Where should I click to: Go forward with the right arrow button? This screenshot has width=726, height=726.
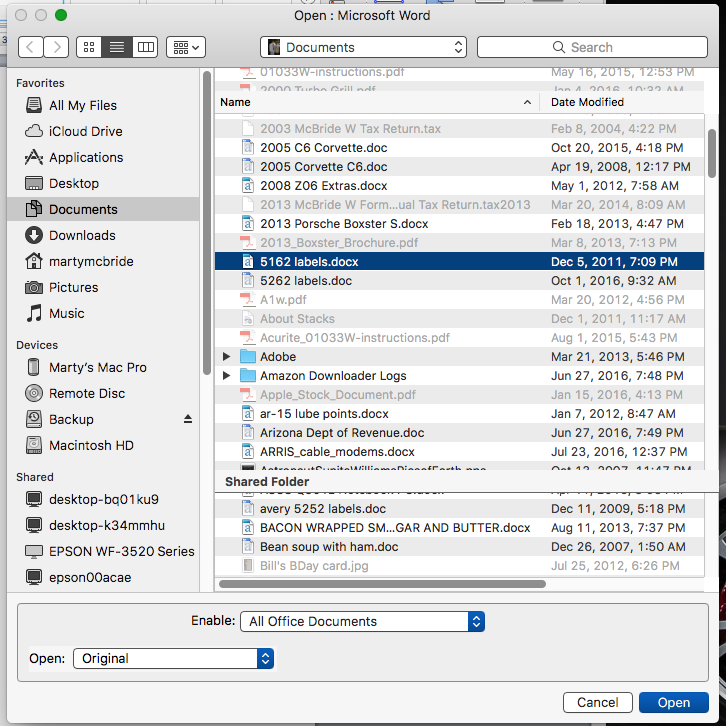[56, 47]
